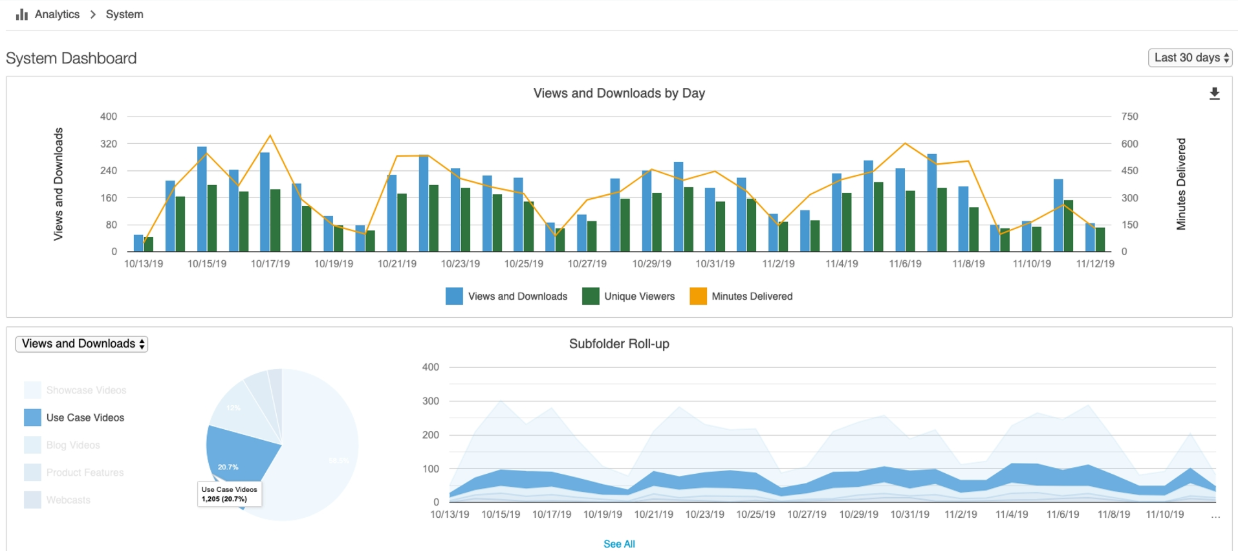Click the breadcrumb chevron separator

point(91,15)
